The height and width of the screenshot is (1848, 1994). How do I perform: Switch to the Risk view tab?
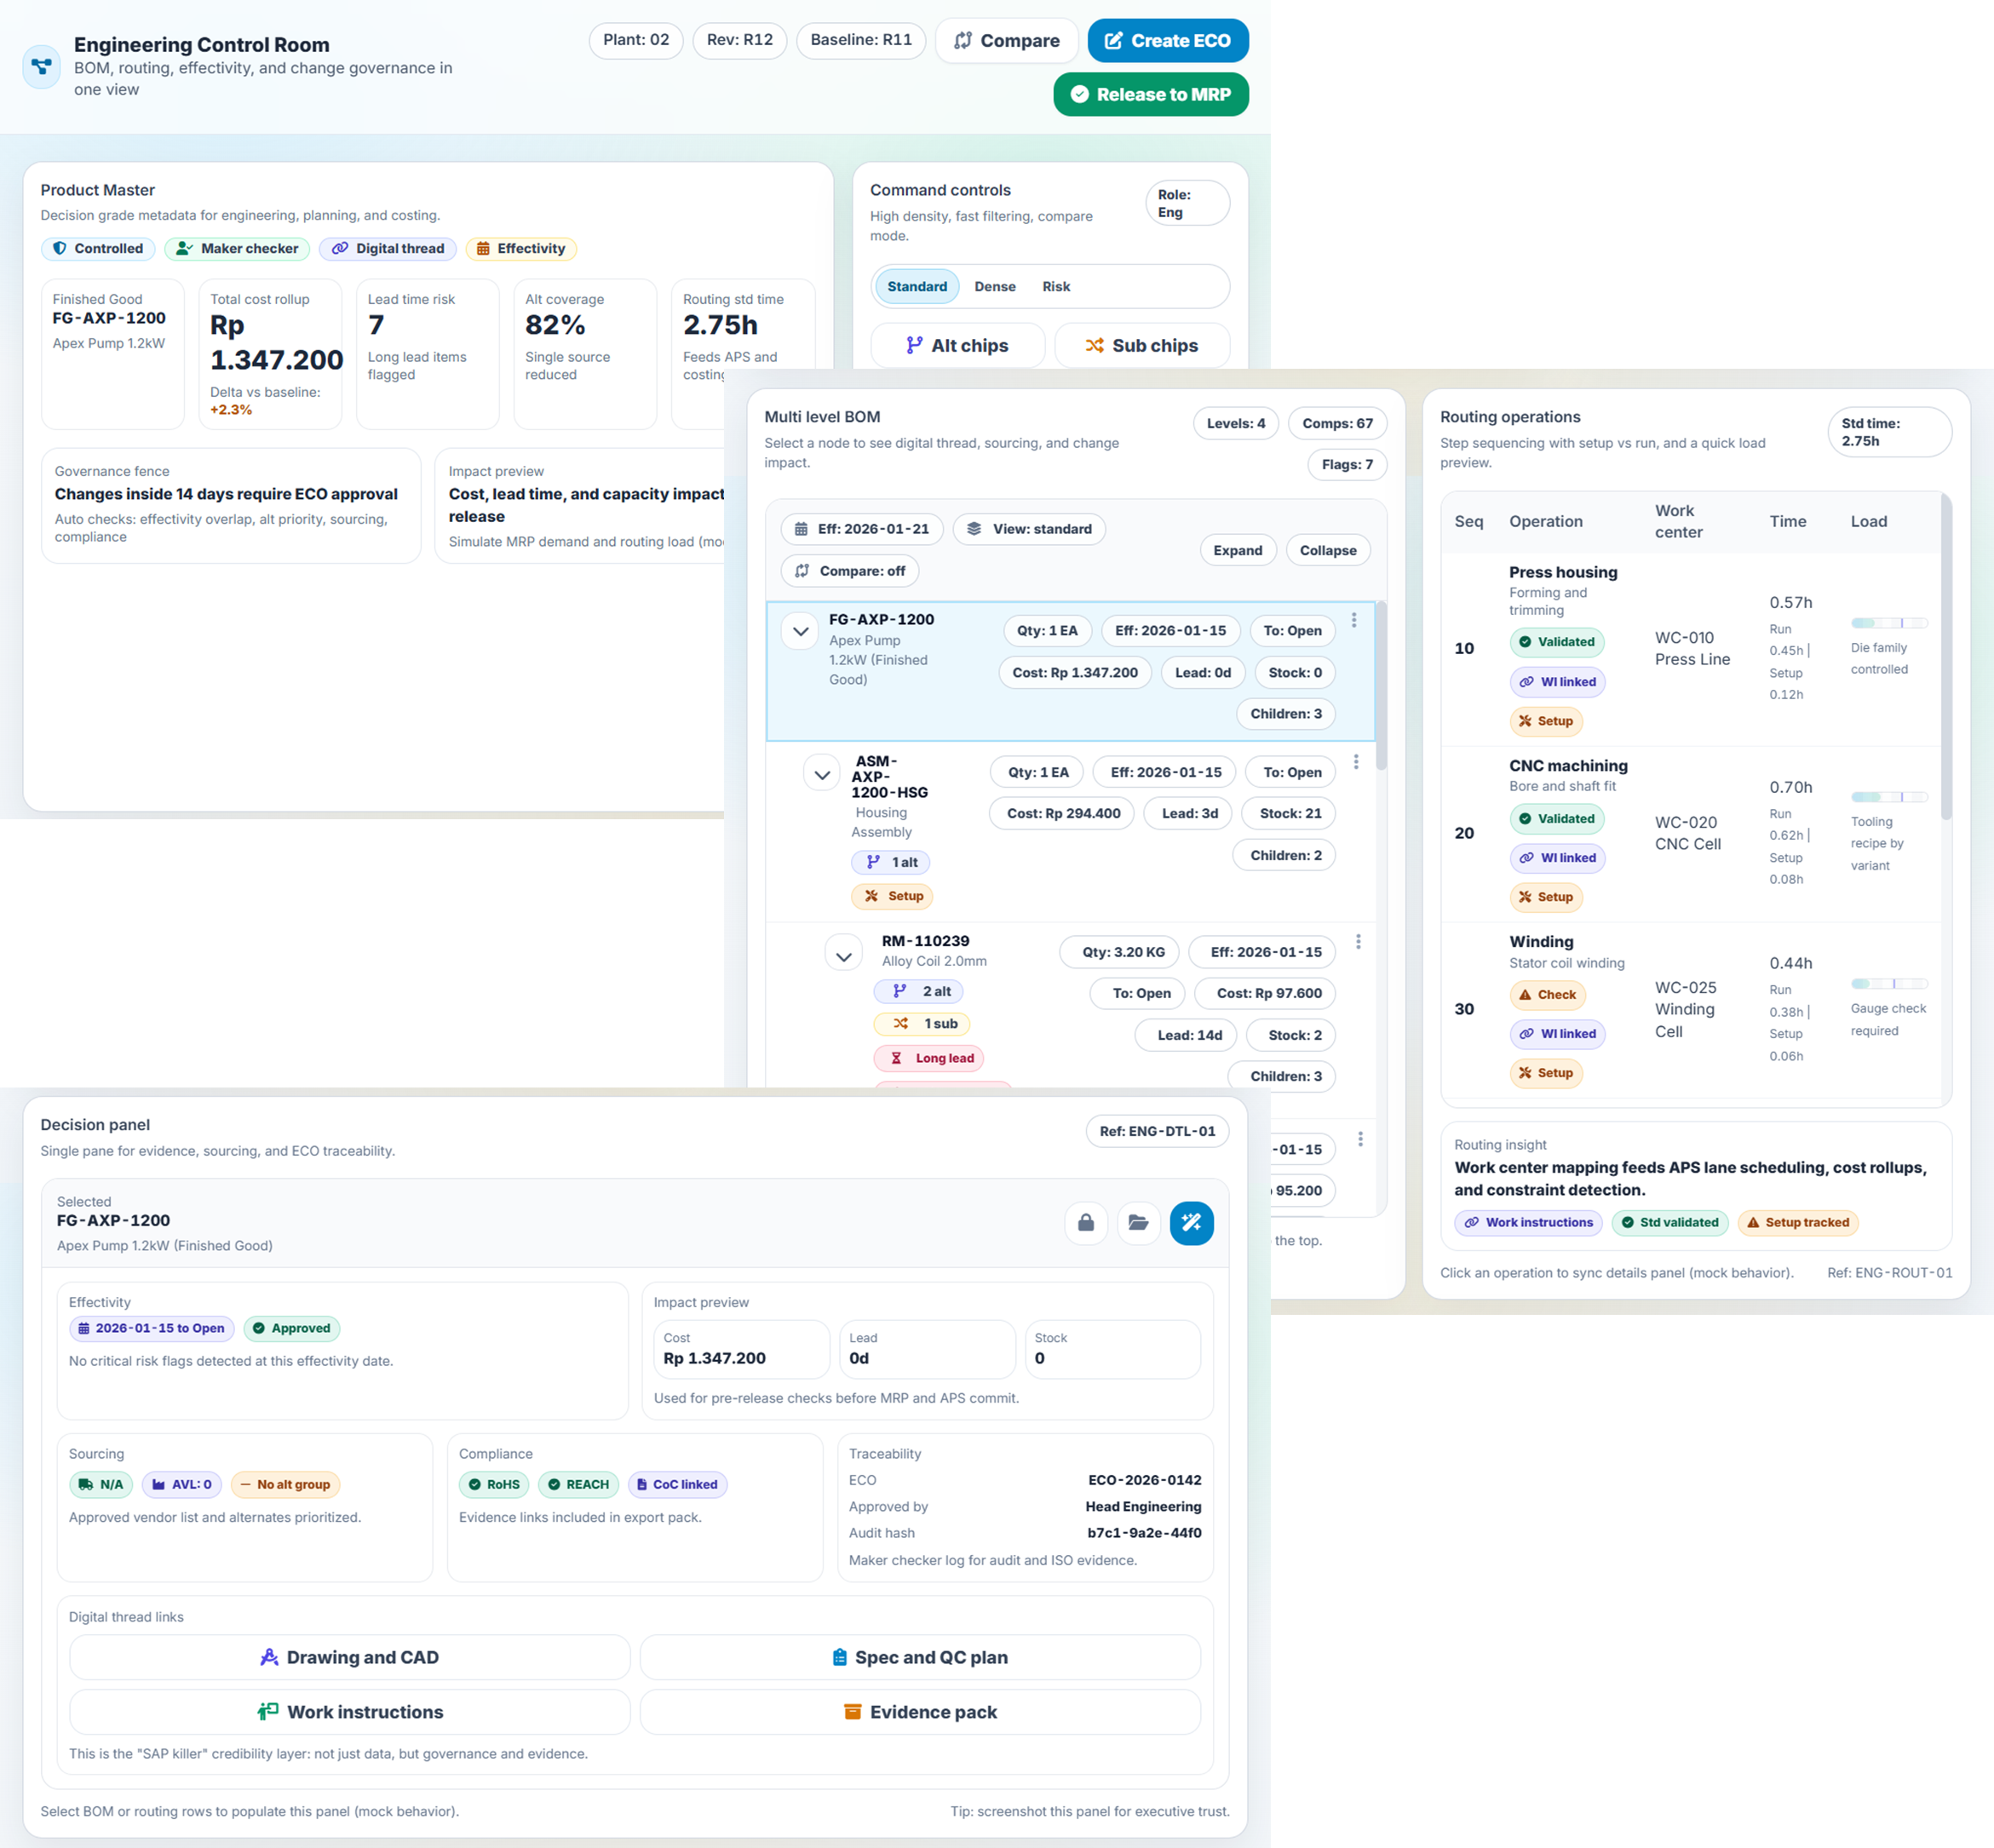click(x=1055, y=287)
